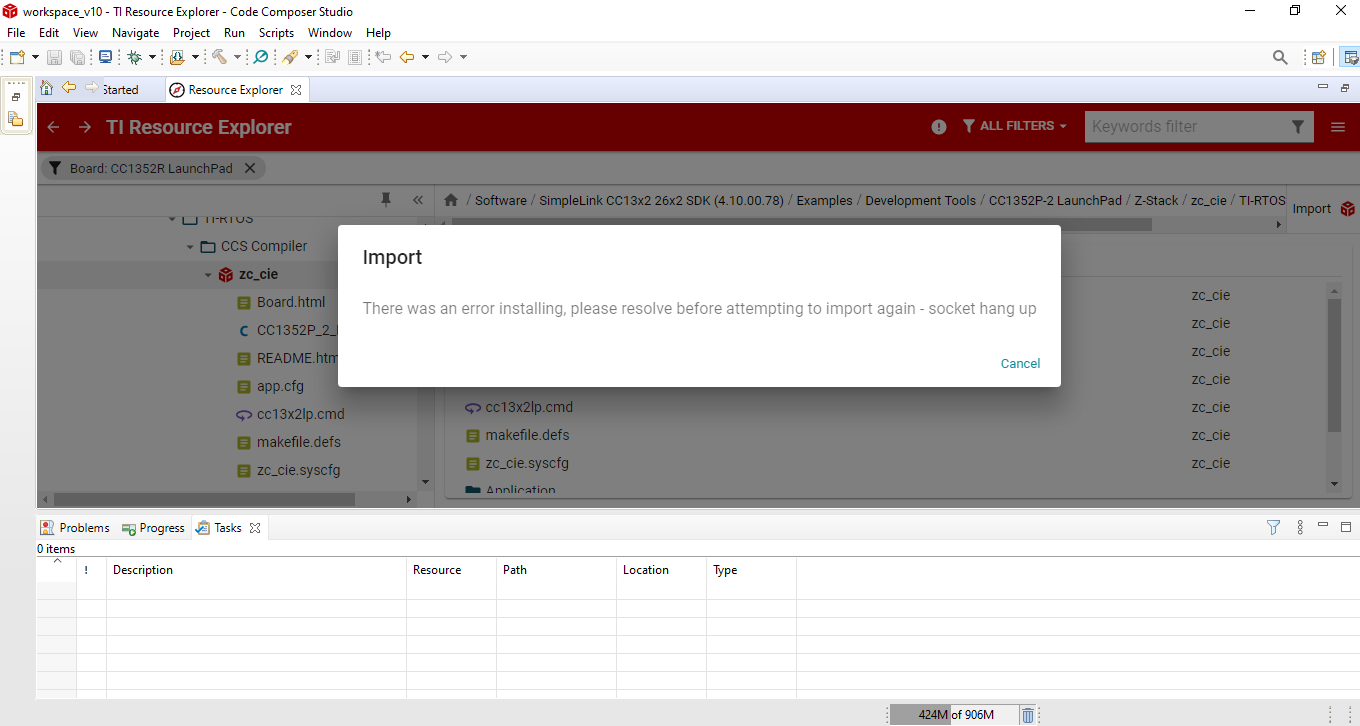Select the CCS Edit perspective icon
1360x726 pixels.
(x=1350, y=57)
